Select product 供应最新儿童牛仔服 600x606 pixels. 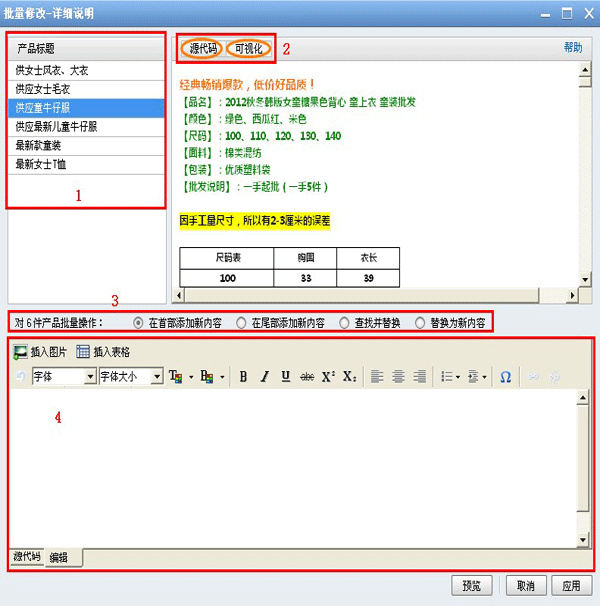[86, 127]
